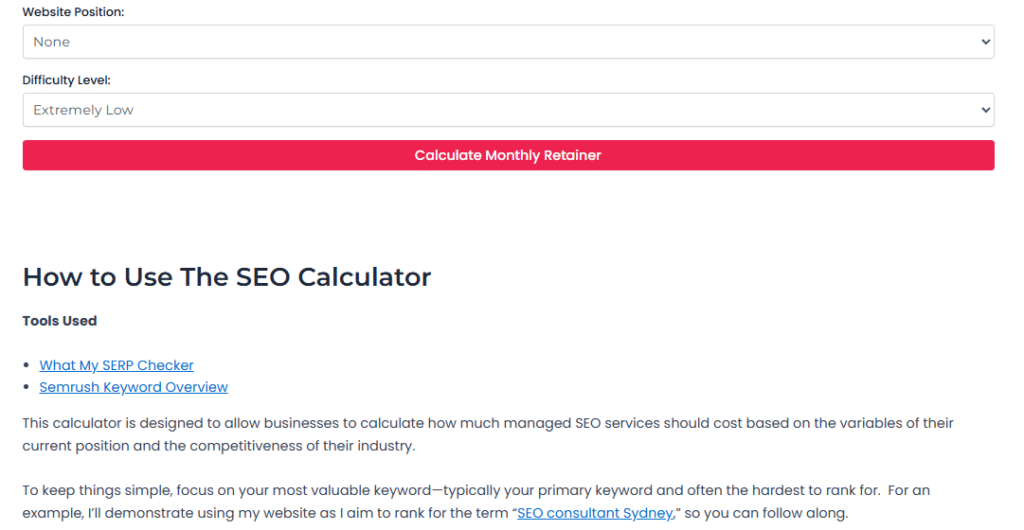Click the Website Position dropdown arrow

pyautogui.click(x=986, y=42)
